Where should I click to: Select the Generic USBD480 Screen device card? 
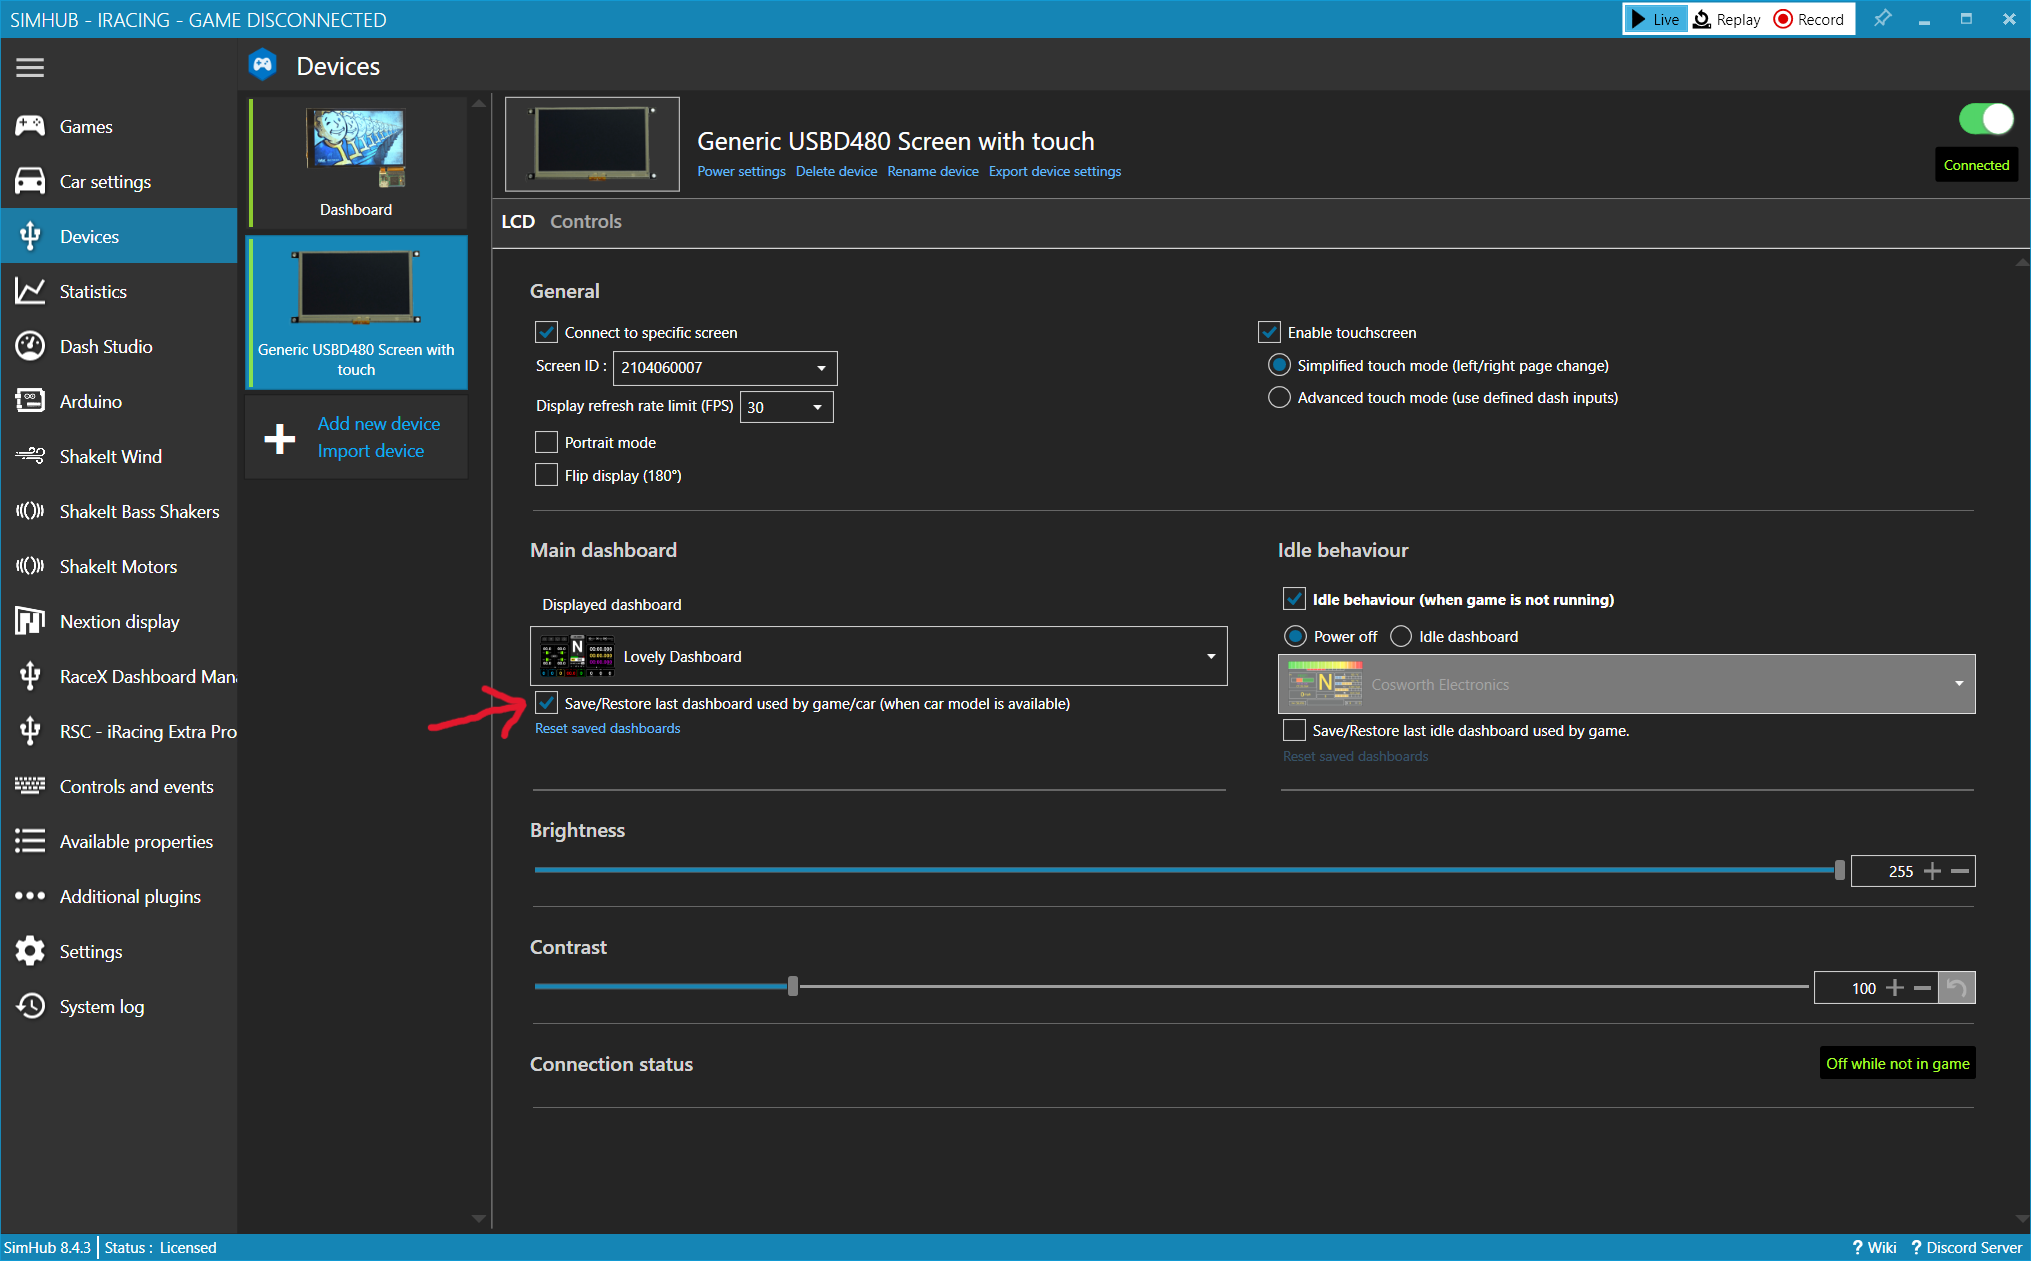point(356,312)
